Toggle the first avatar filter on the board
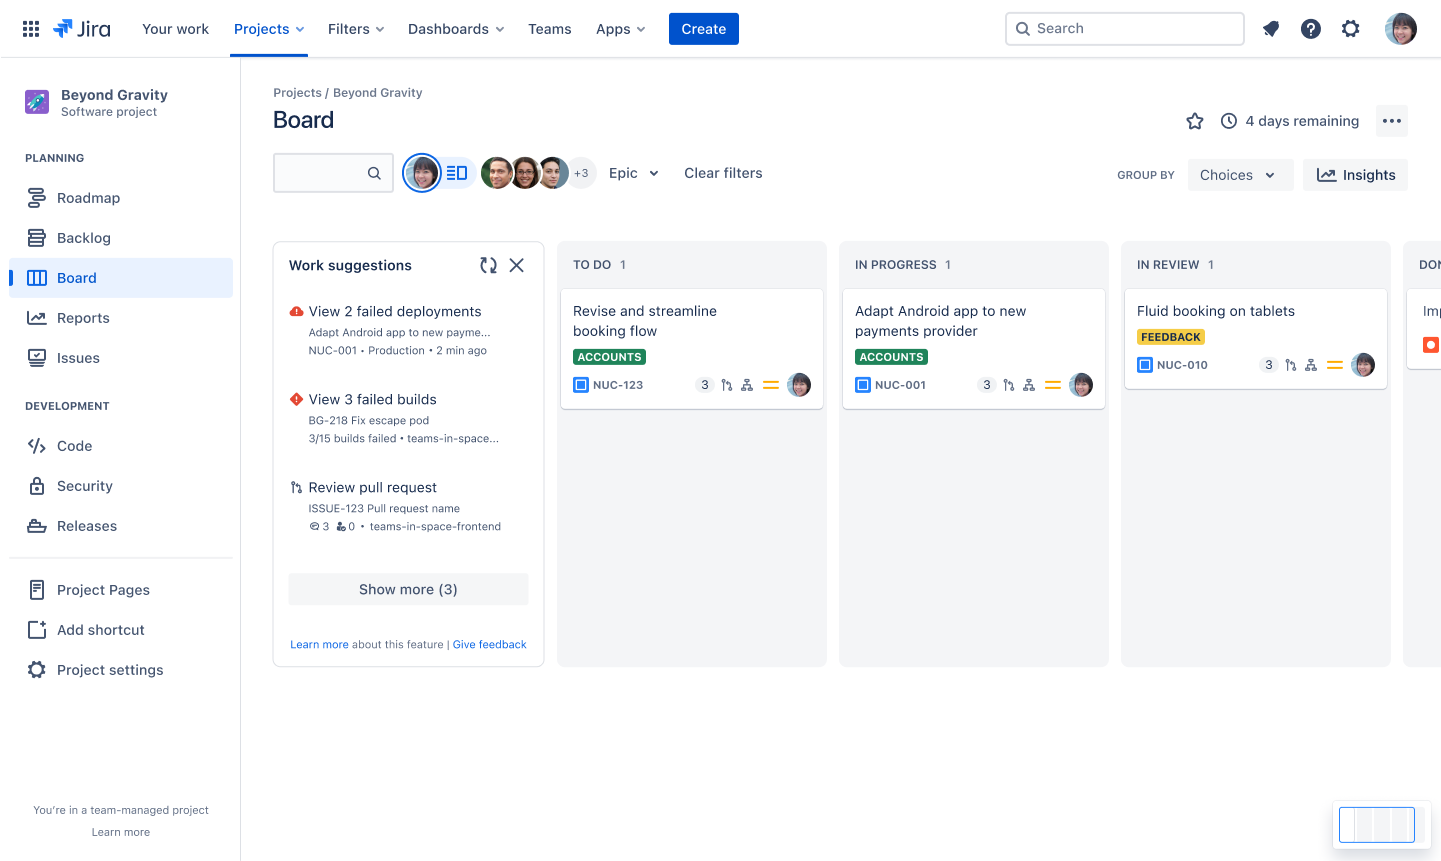 [421, 172]
